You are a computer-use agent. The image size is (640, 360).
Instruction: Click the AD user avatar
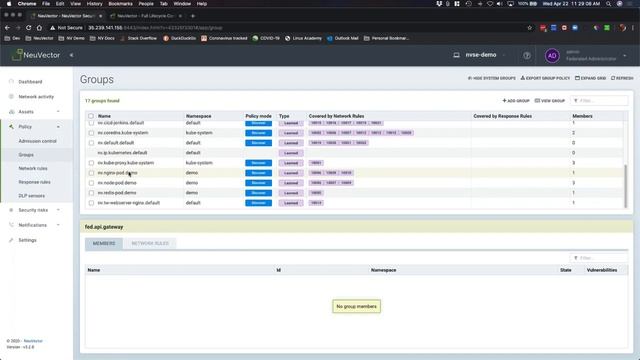click(x=552, y=56)
